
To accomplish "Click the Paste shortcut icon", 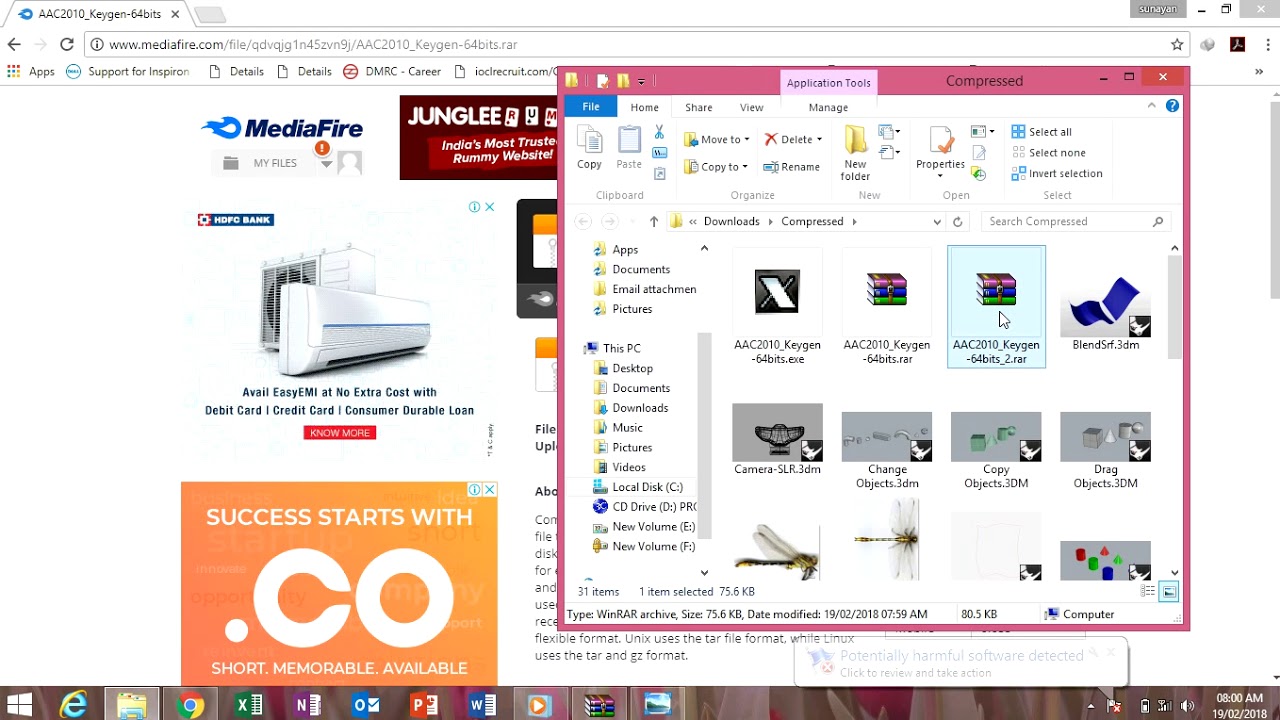I will (659, 174).
